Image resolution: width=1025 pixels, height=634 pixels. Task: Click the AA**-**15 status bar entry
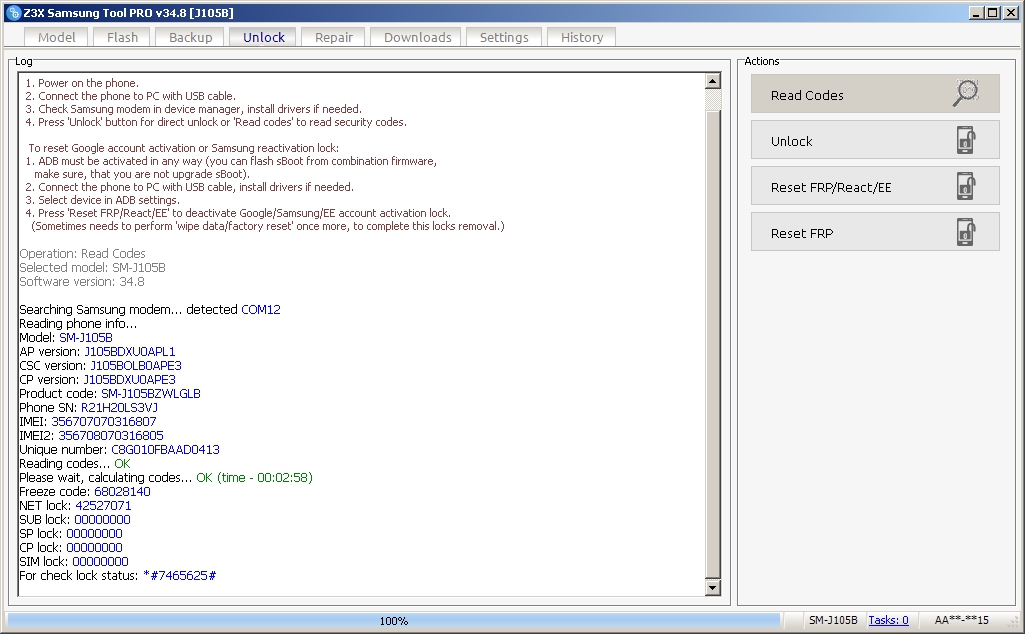(961, 620)
